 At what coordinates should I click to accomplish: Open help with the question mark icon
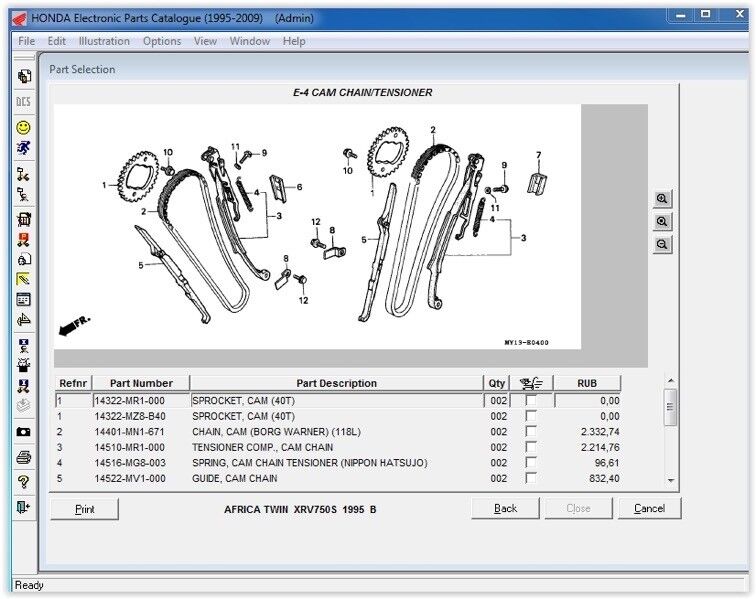(x=24, y=481)
